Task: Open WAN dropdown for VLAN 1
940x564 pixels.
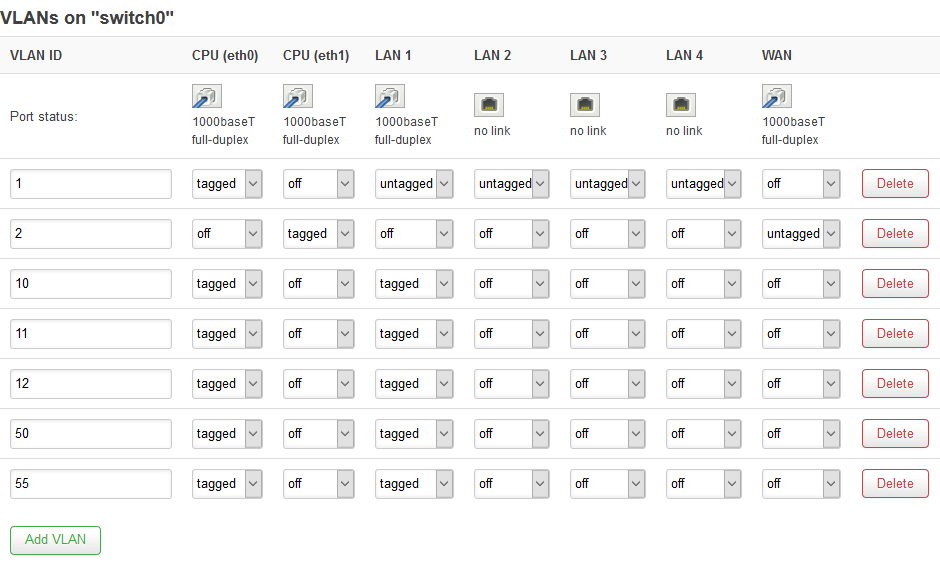Action: 801,184
